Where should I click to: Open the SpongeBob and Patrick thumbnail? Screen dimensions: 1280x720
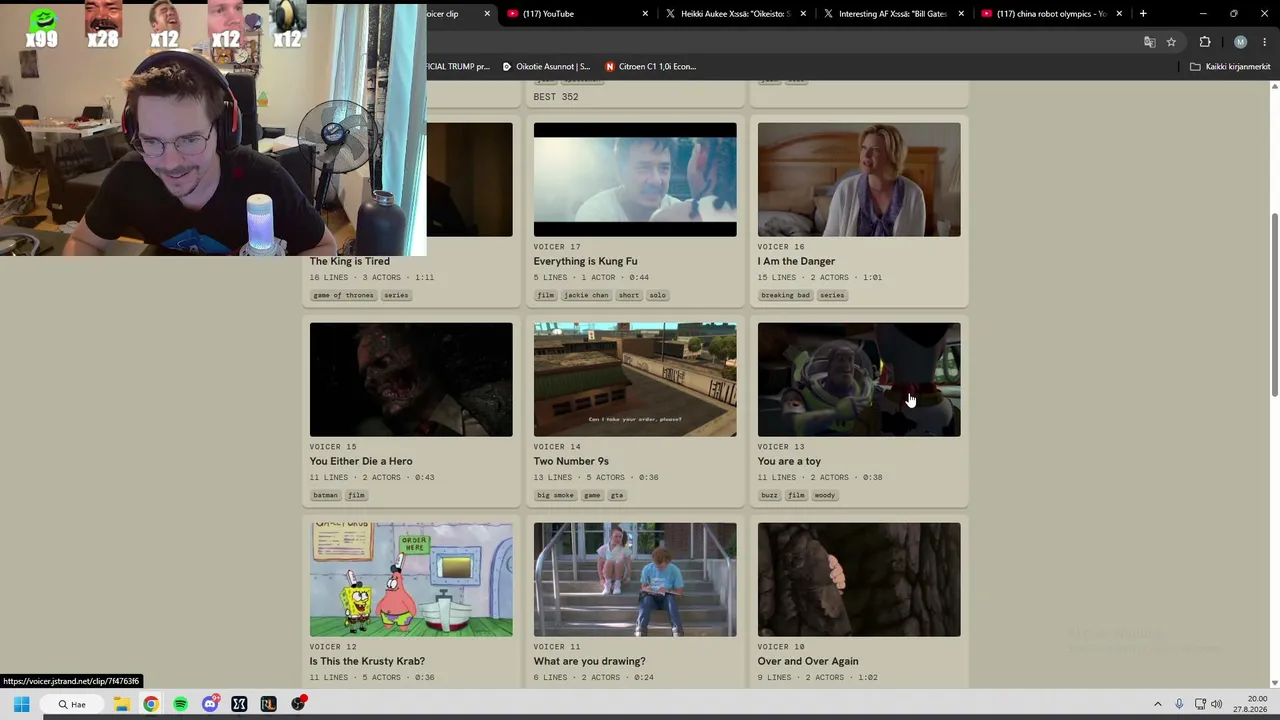click(x=411, y=579)
